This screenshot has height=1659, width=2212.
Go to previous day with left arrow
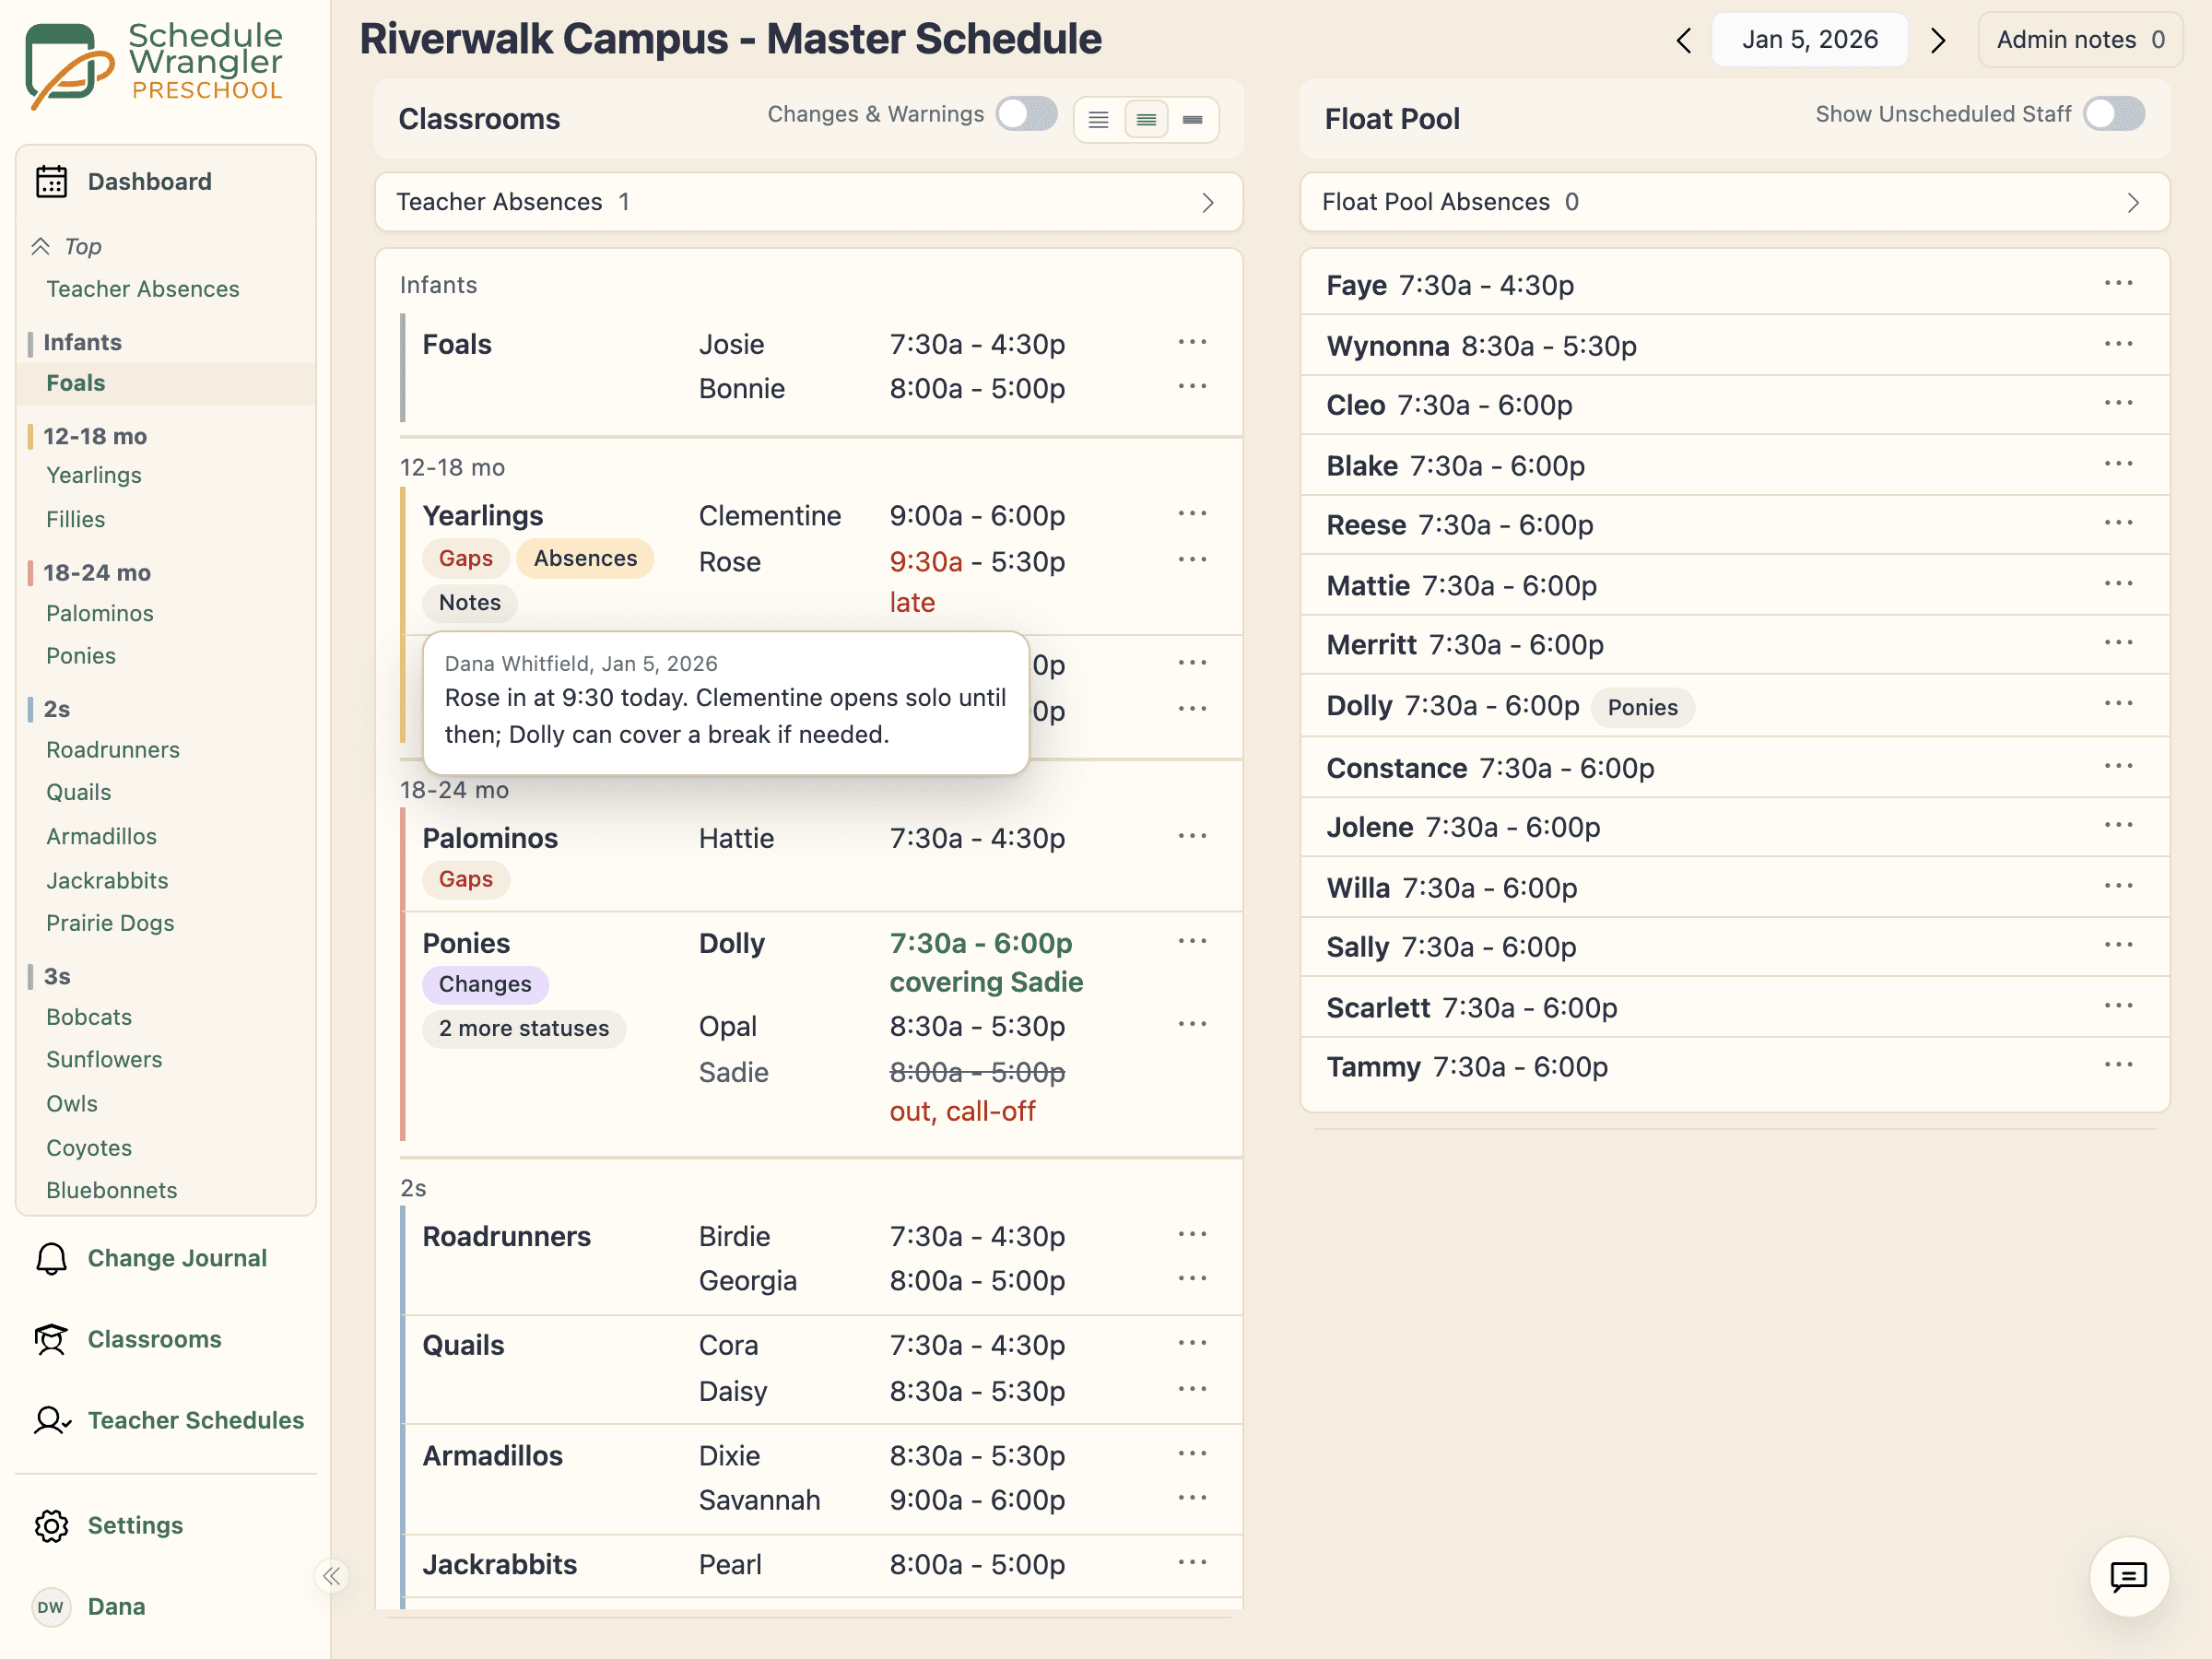[x=1684, y=40]
